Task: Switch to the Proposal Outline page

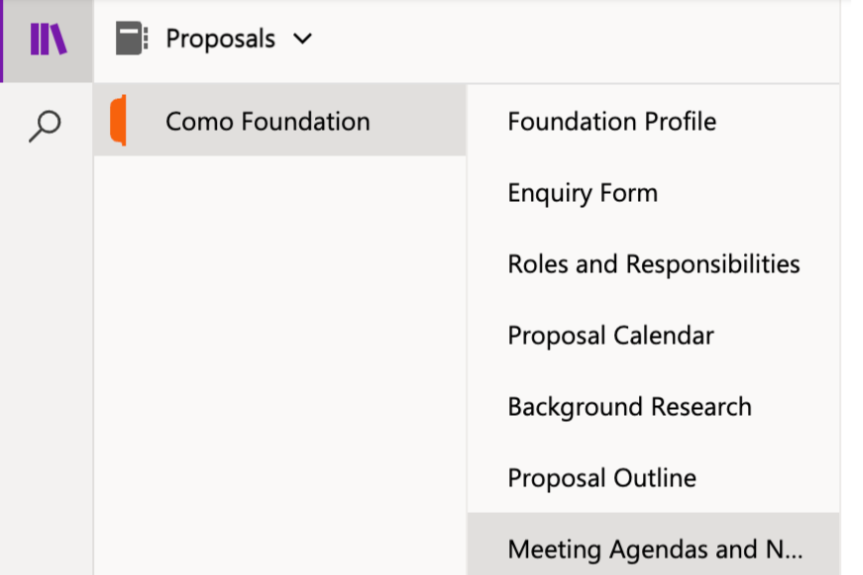Action: point(602,478)
